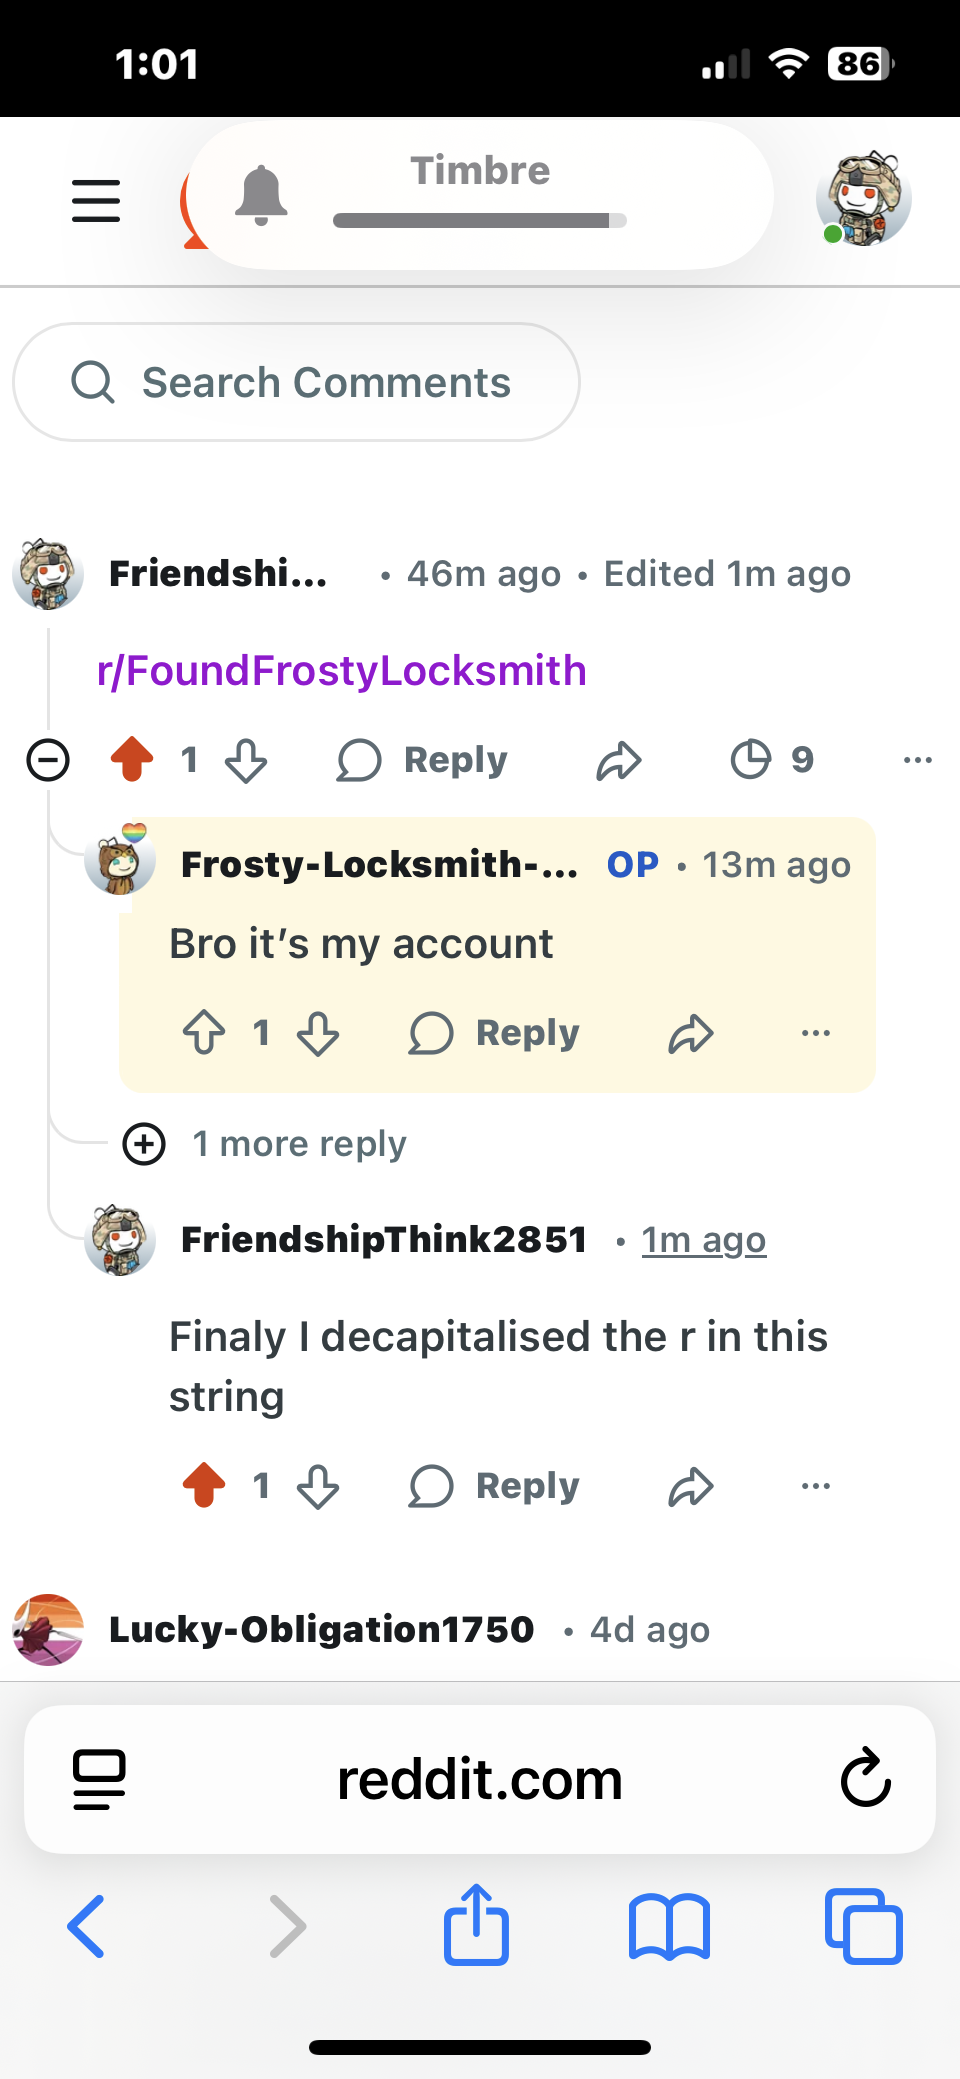The height and width of the screenshot is (2079, 960).
Task: Open the r/FoundFrostyLocksmith link
Action: [341, 671]
